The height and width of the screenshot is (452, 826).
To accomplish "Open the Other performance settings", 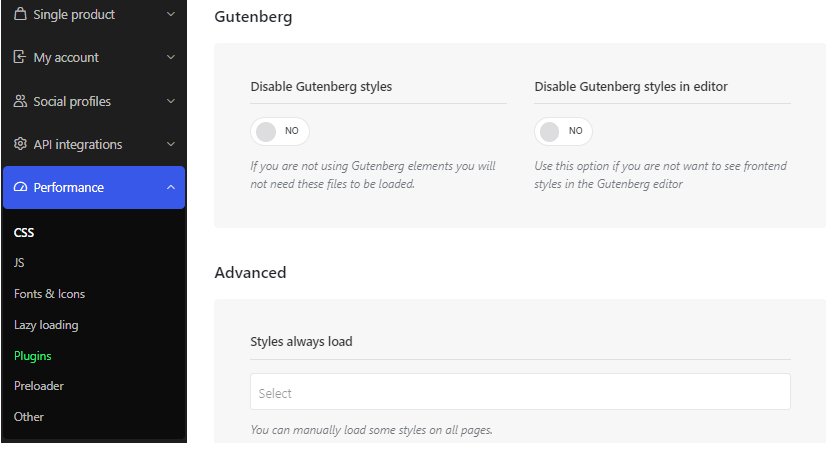I will click(x=28, y=417).
